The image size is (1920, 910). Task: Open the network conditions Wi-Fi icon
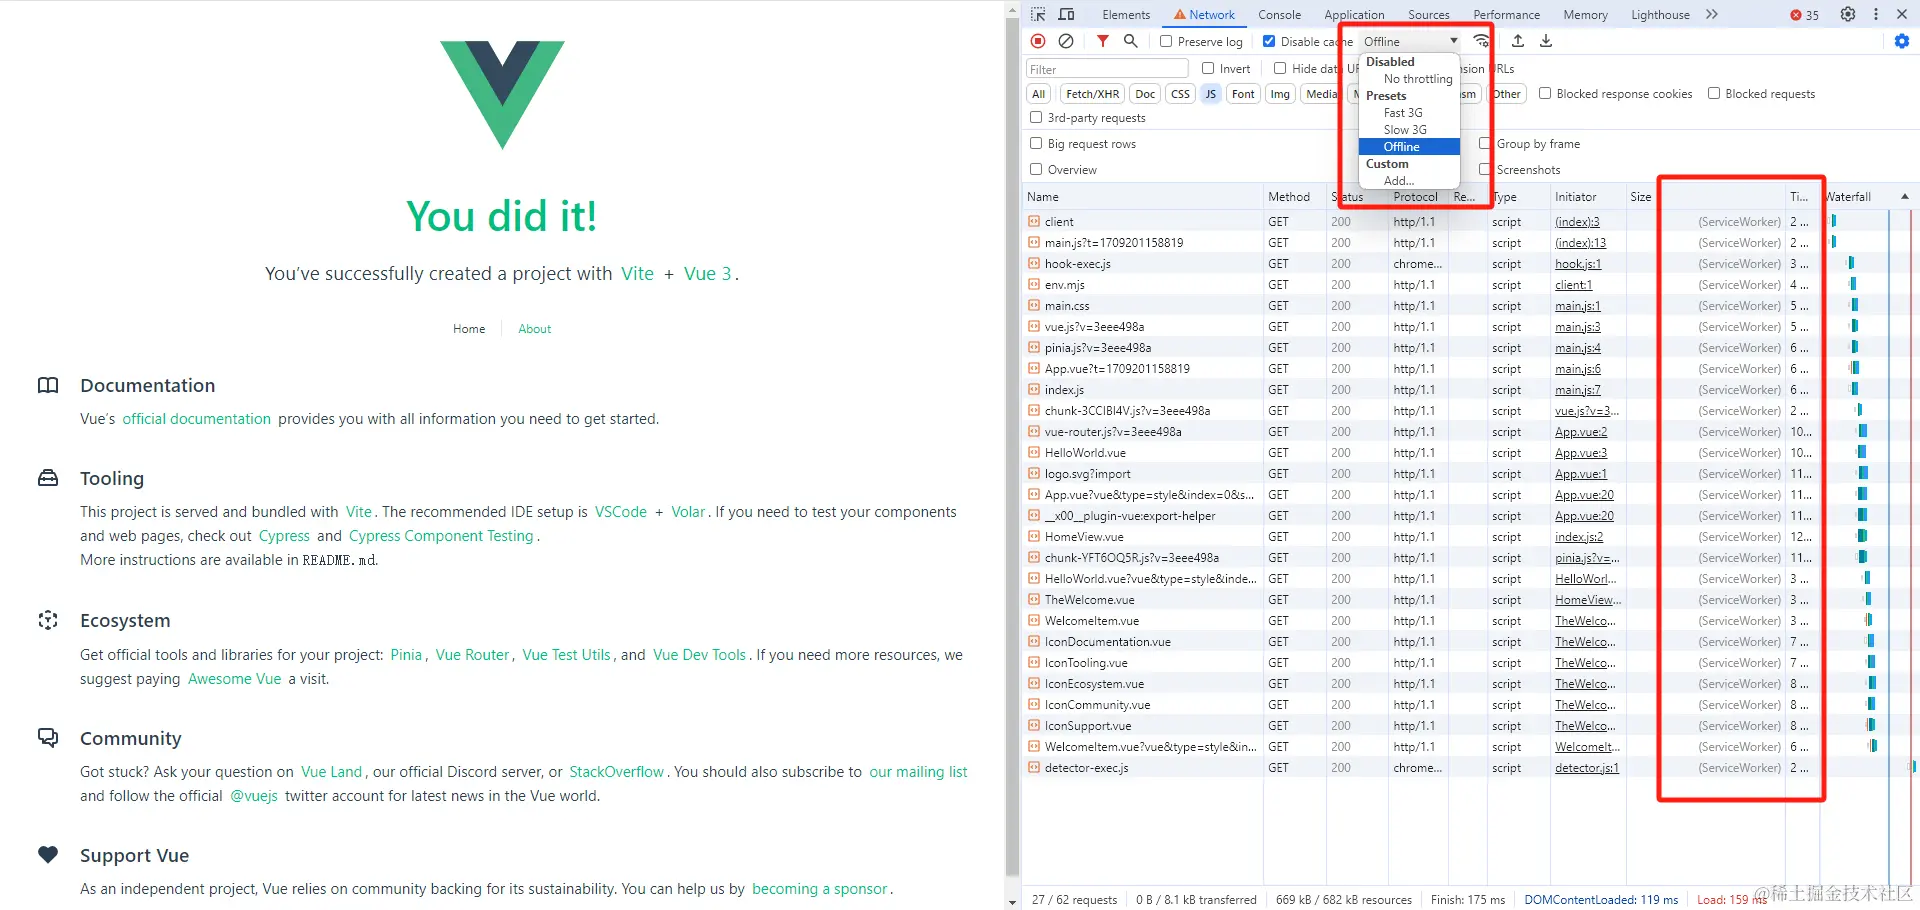(1481, 41)
